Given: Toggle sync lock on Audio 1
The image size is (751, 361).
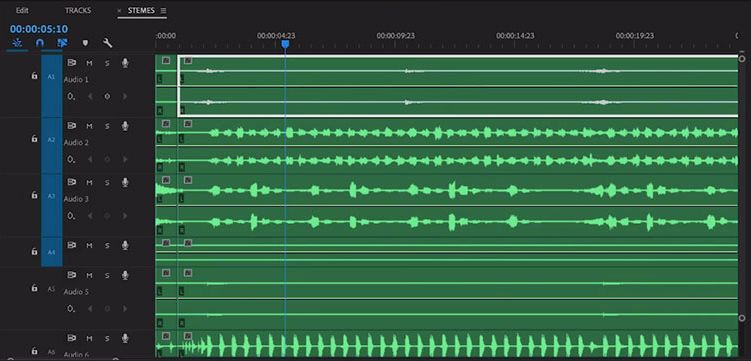Looking at the screenshot, I should [x=71, y=63].
